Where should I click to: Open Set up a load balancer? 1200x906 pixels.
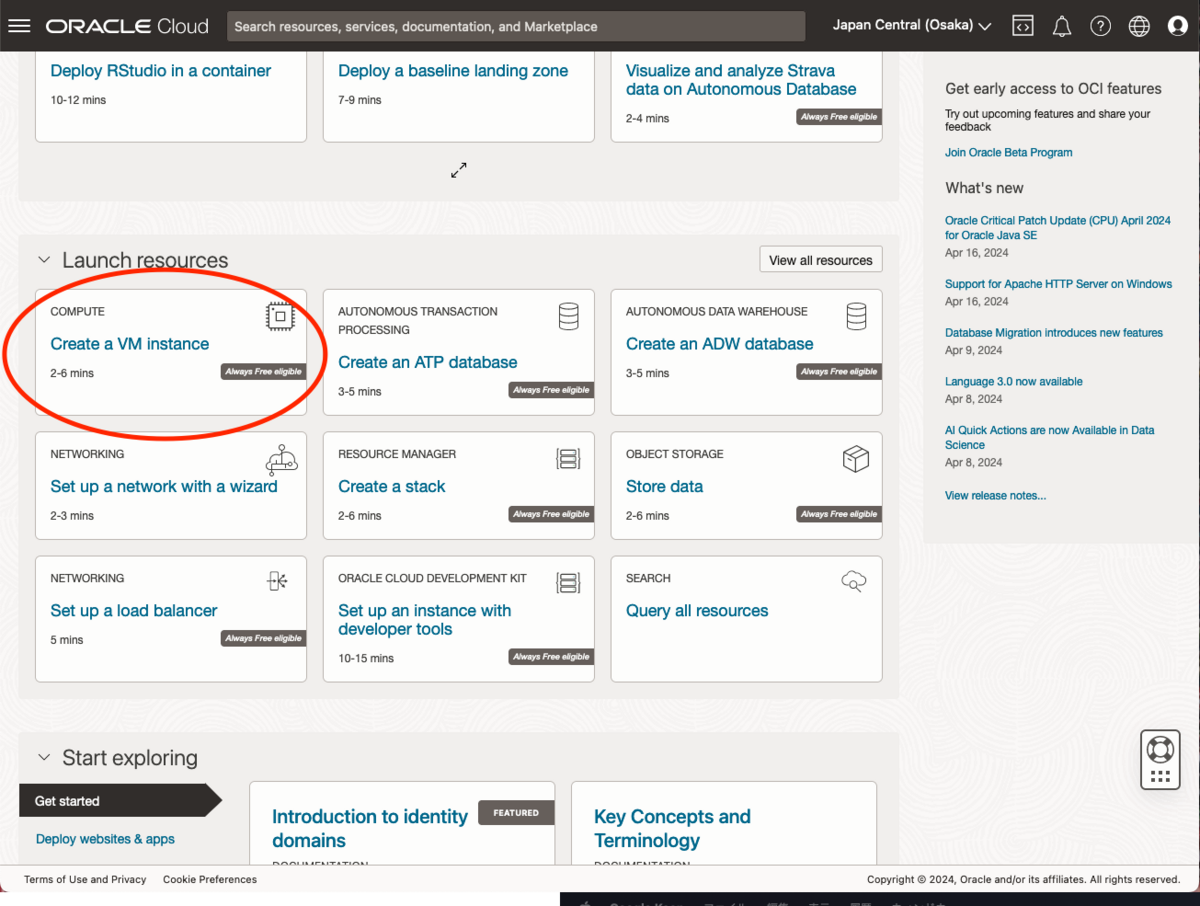pyautogui.click(x=134, y=610)
